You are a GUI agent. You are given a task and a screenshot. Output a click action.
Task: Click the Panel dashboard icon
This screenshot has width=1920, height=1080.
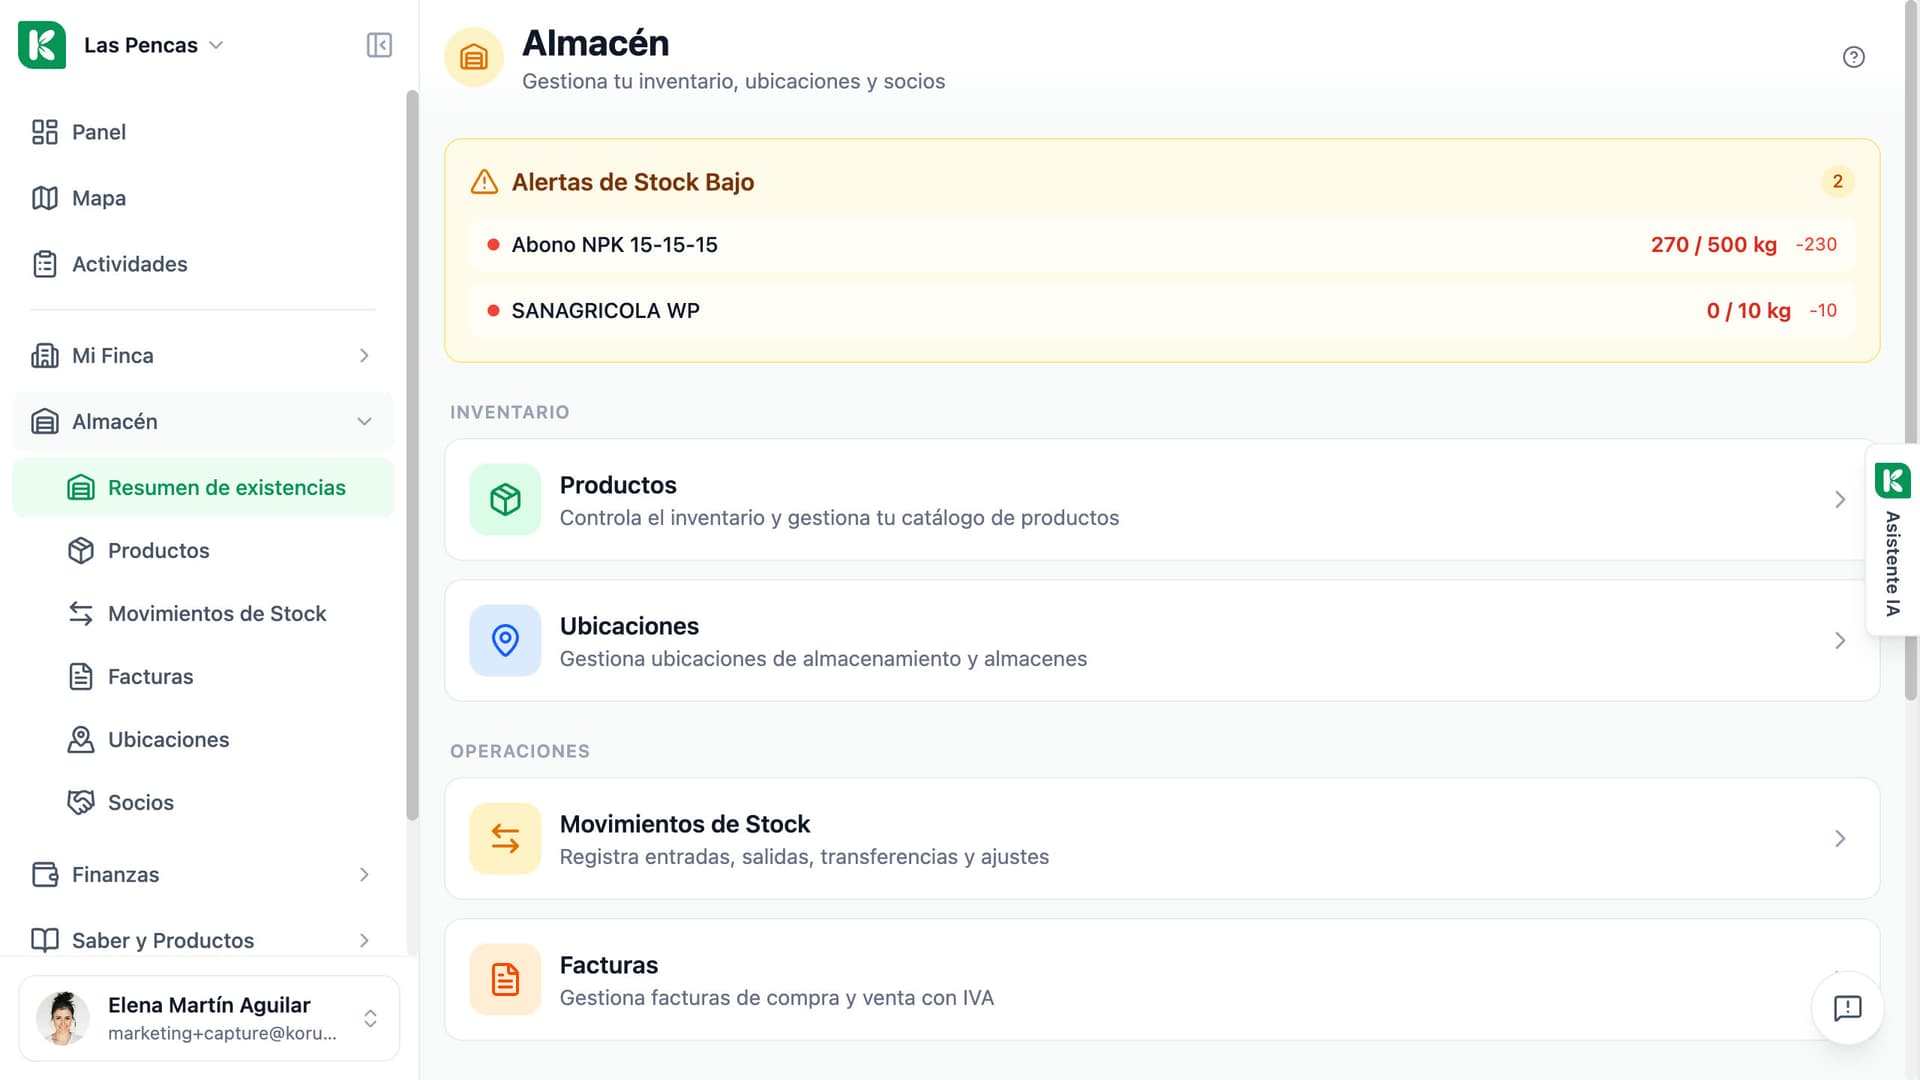[45, 132]
